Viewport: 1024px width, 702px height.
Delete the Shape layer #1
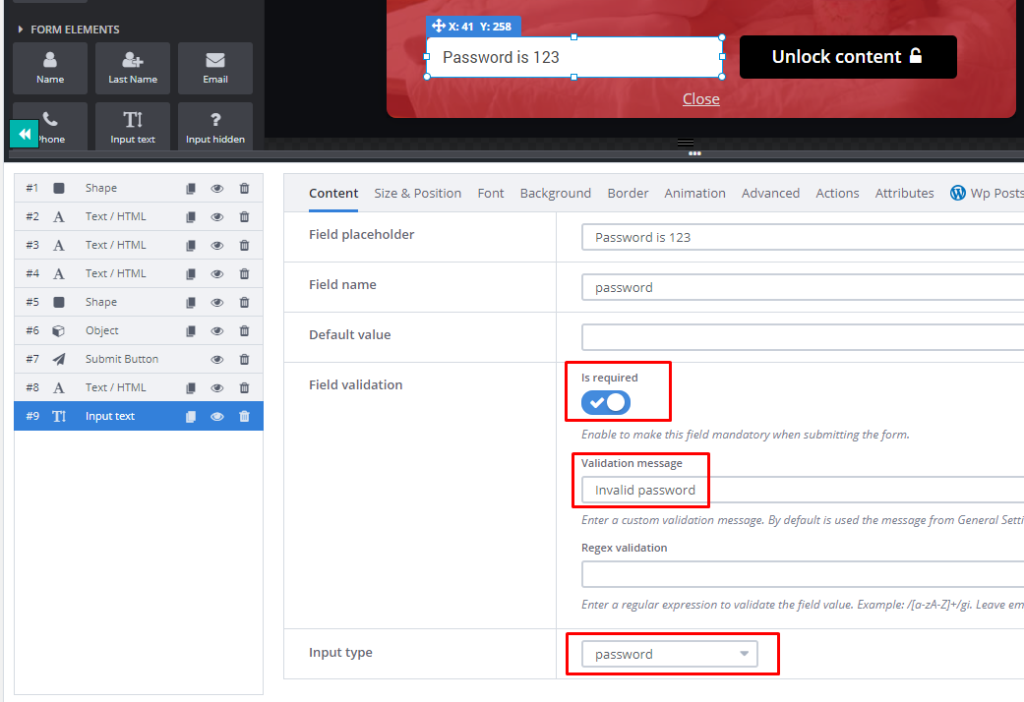244,188
